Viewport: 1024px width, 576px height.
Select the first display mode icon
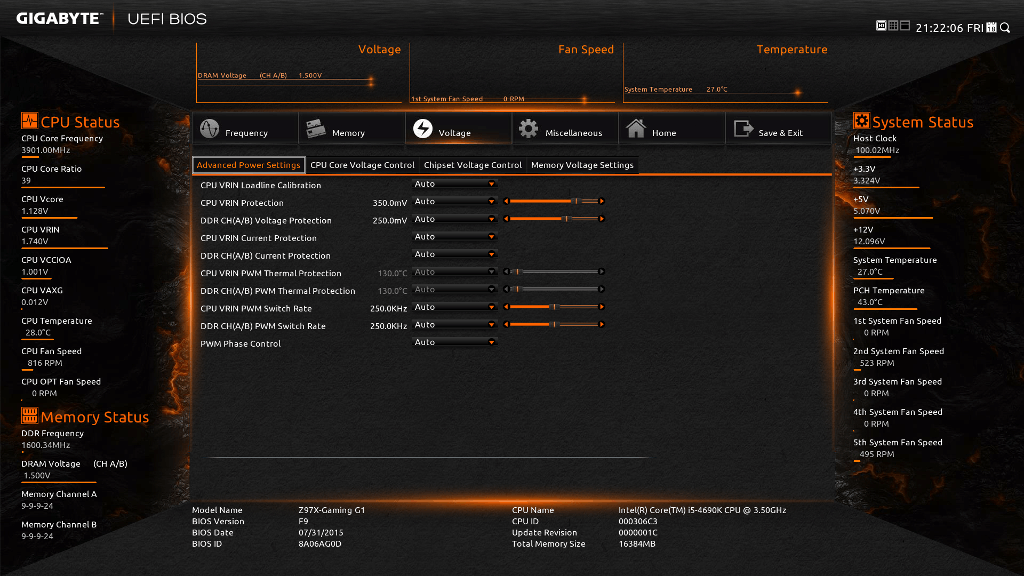pos(881,25)
